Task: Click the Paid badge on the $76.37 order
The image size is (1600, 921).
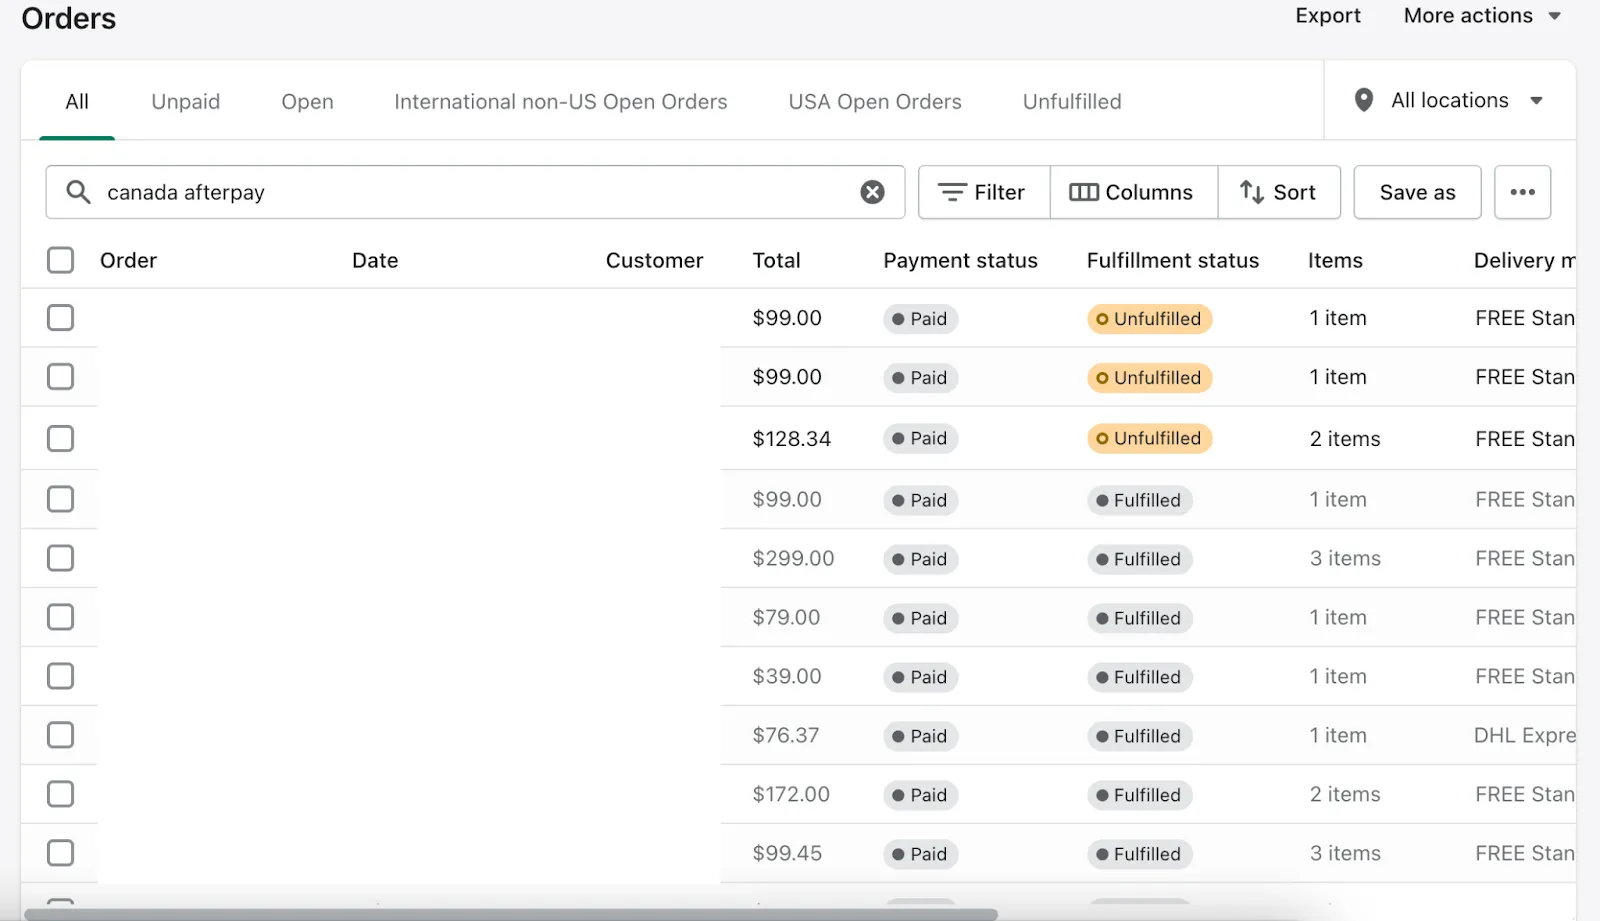Action: click(x=920, y=736)
